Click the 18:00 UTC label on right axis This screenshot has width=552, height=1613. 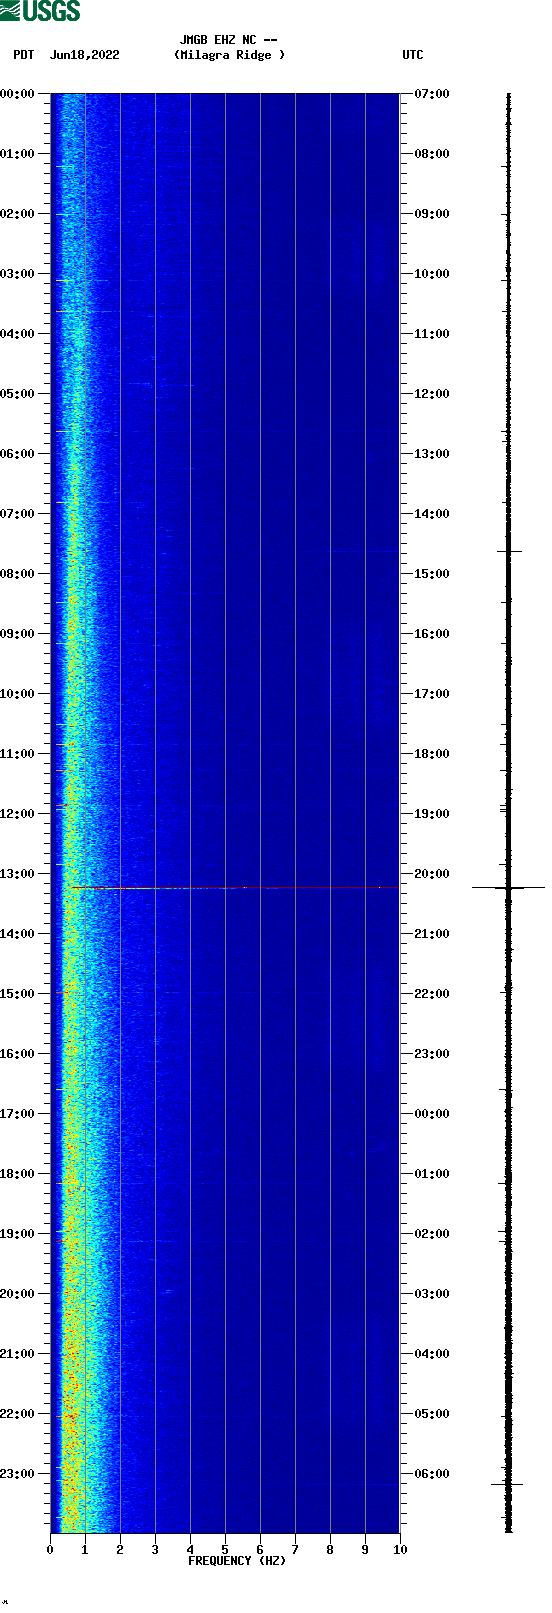click(432, 754)
